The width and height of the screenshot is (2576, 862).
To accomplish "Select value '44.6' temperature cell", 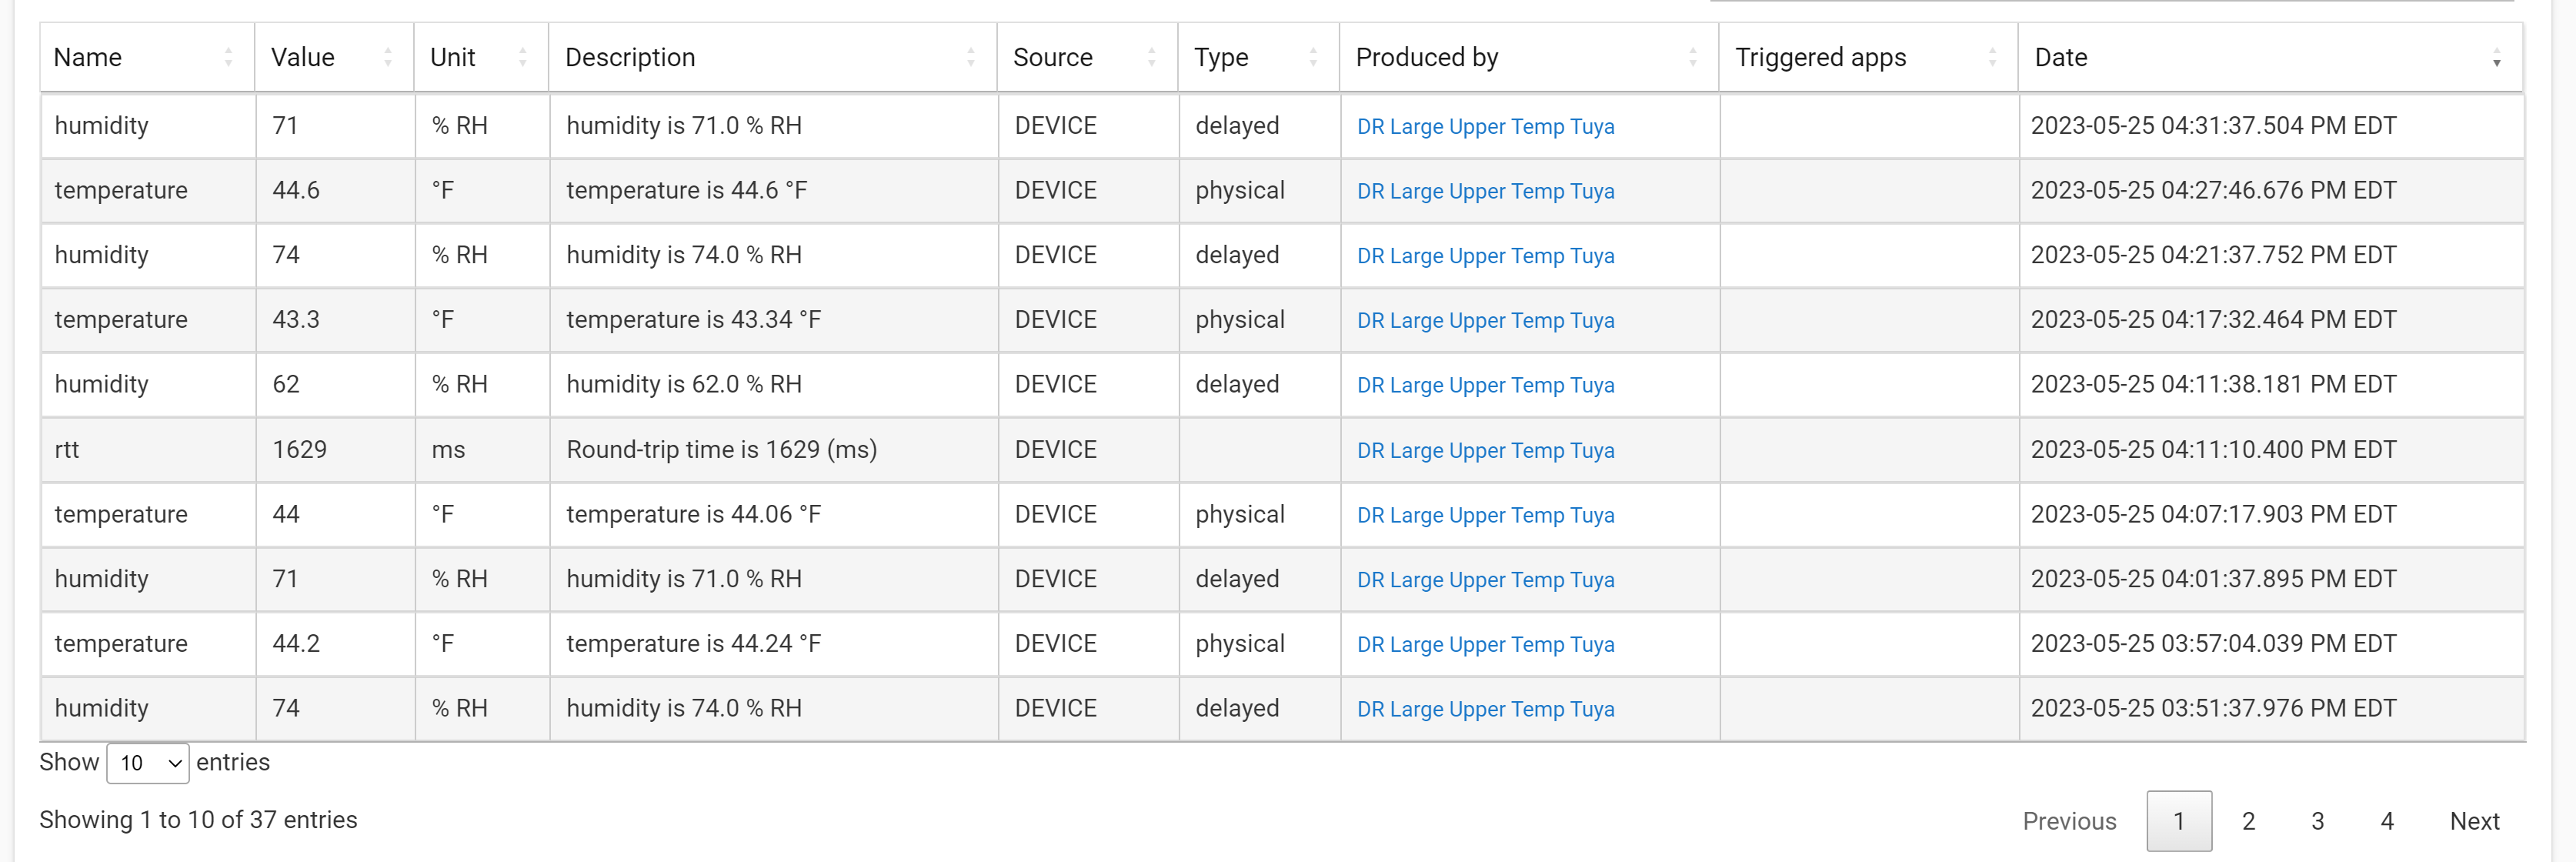I will (335, 190).
